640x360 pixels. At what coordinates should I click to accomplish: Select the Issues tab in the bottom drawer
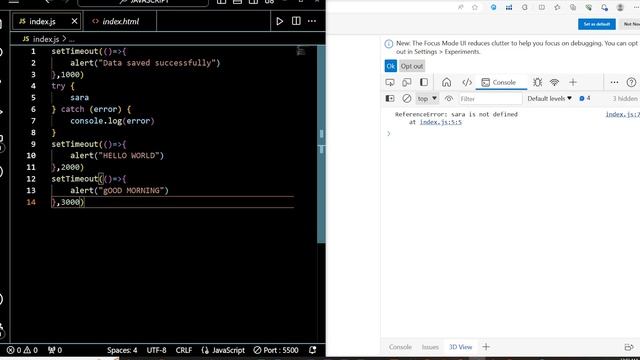tap(430, 347)
